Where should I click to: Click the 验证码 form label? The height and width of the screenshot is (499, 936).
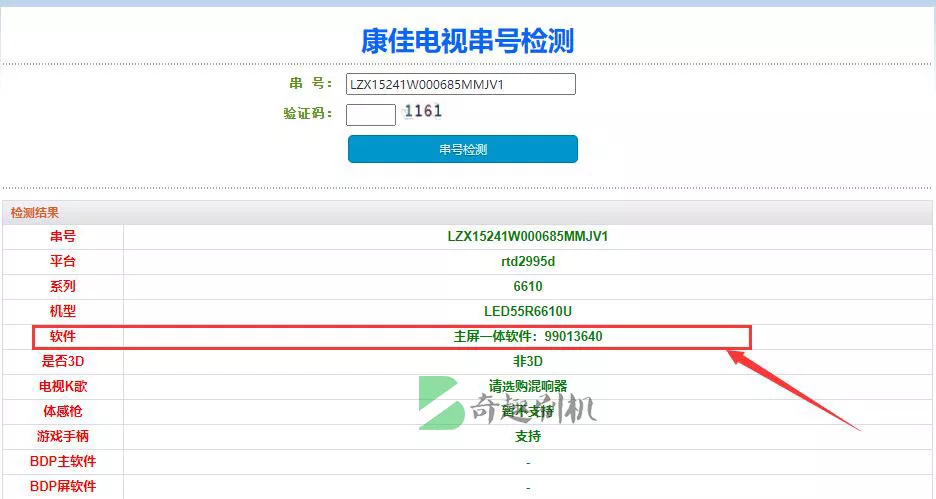pos(307,113)
